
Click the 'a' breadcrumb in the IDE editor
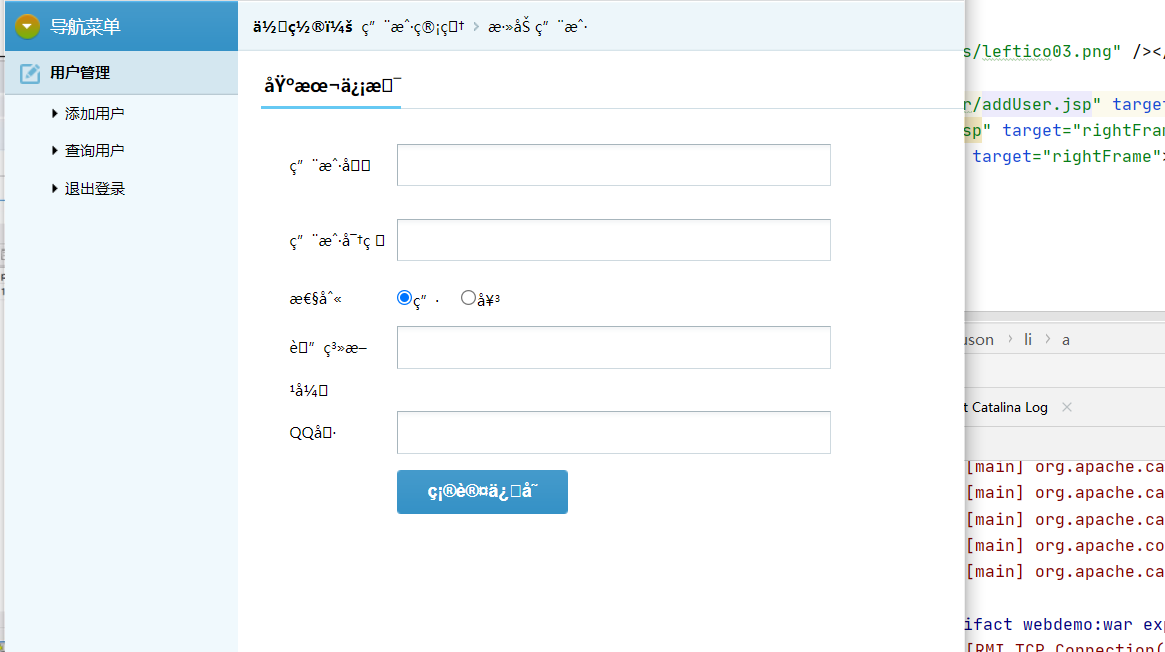(x=1065, y=340)
